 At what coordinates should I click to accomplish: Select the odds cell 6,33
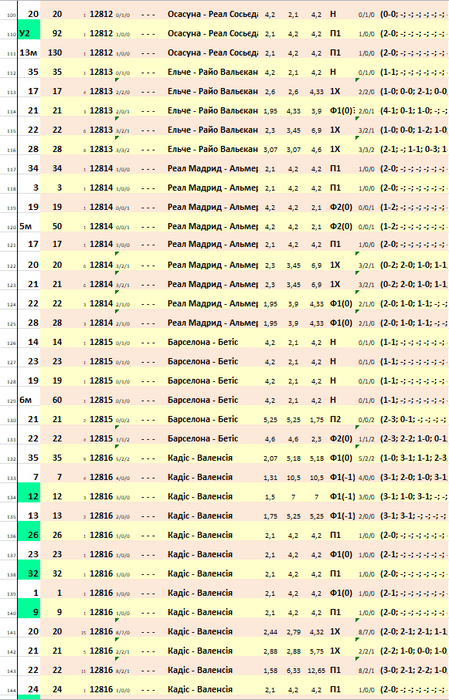pyautogui.click(x=293, y=670)
